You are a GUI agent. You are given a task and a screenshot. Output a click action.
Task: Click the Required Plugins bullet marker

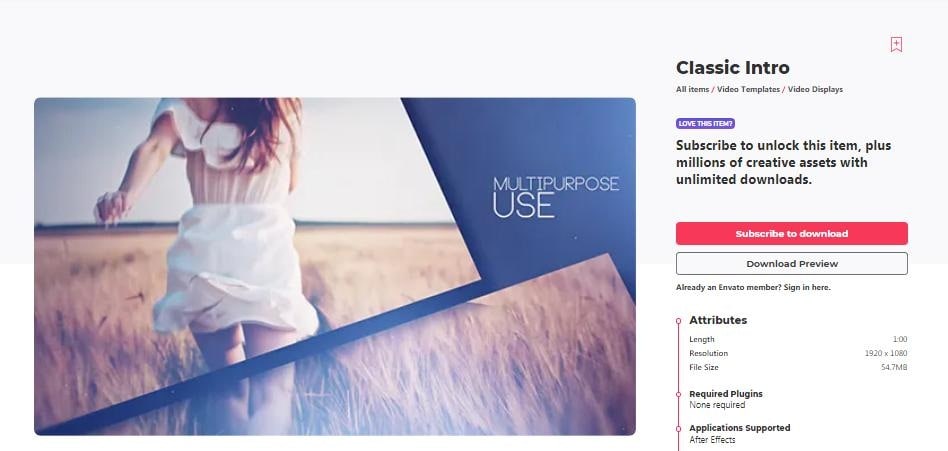coord(679,394)
